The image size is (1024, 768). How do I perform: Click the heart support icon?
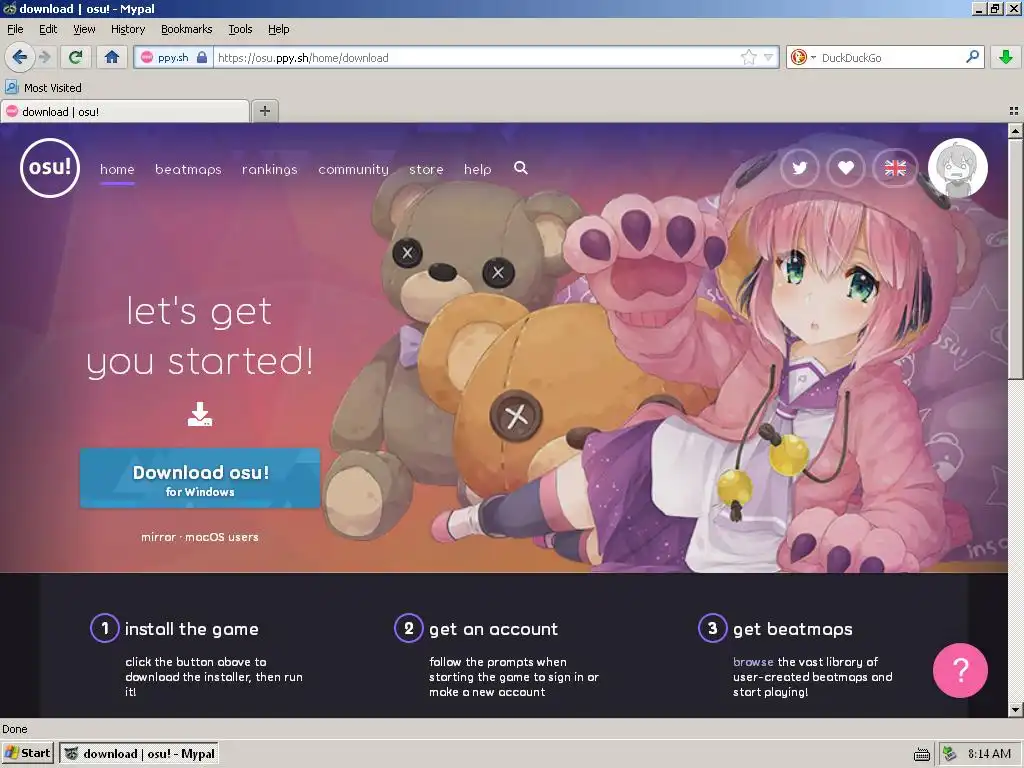[x=846, y=168]
